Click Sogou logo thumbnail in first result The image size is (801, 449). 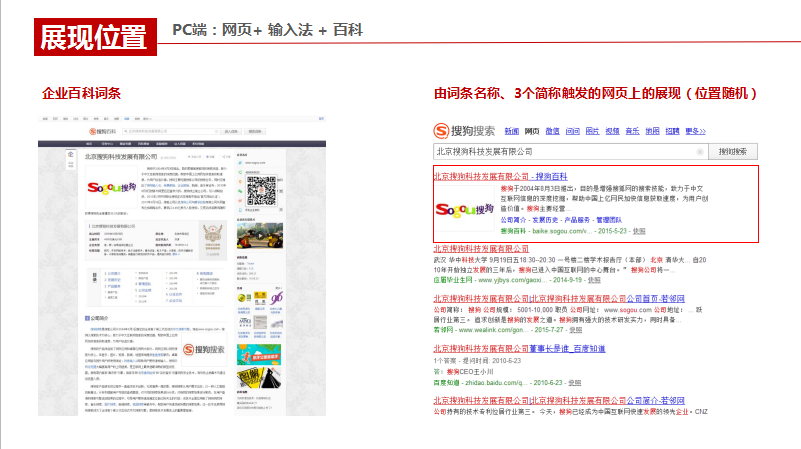pos(464,209)
